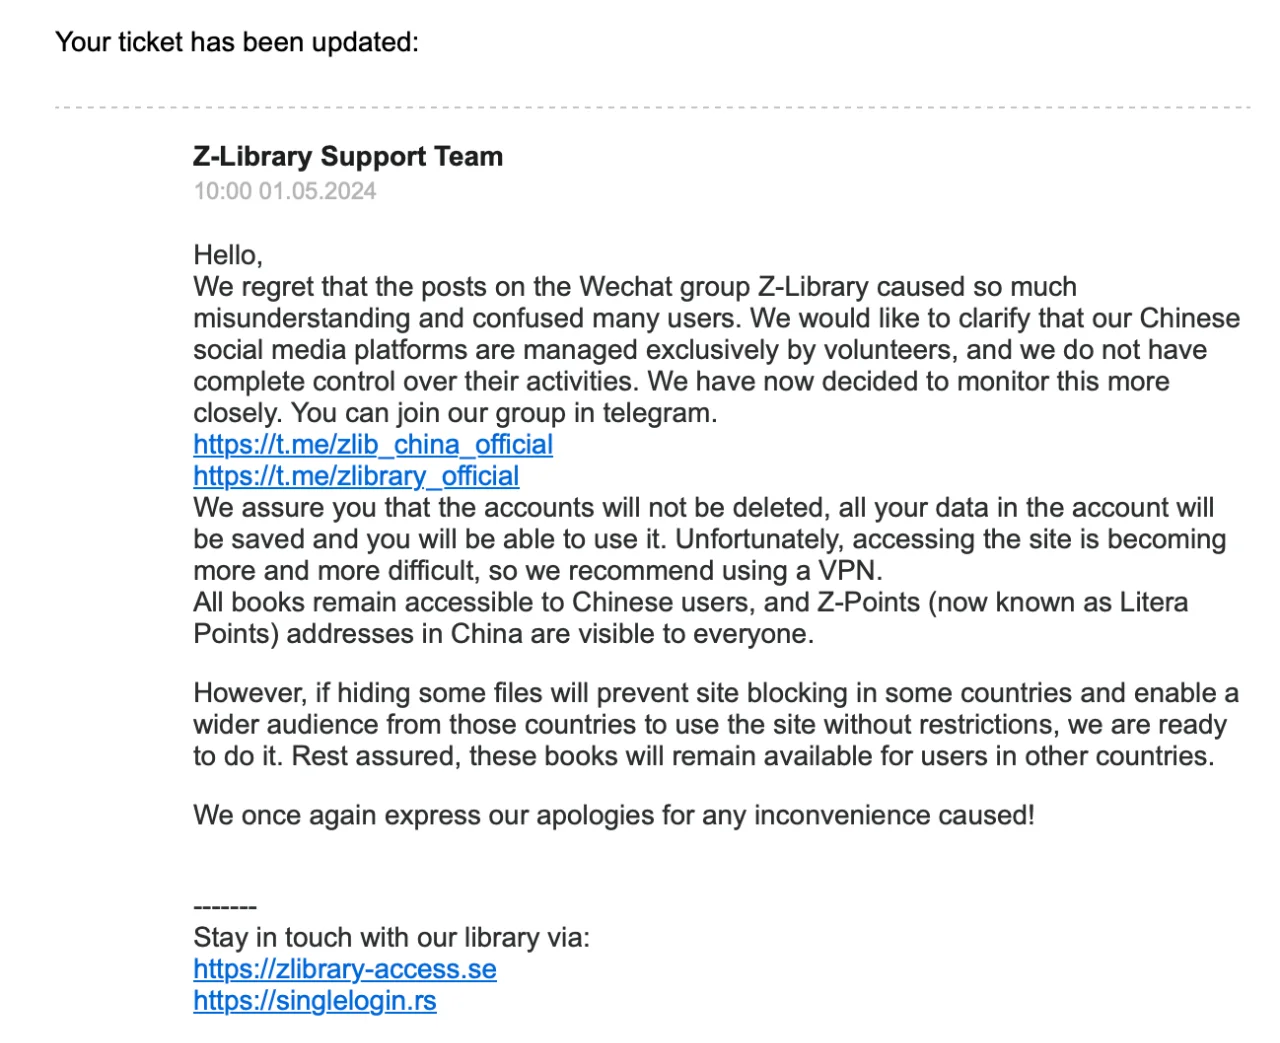The image size is (1280, 1043).
Task: Click the word 'VPN' in the message
Action: pos(848,571)
